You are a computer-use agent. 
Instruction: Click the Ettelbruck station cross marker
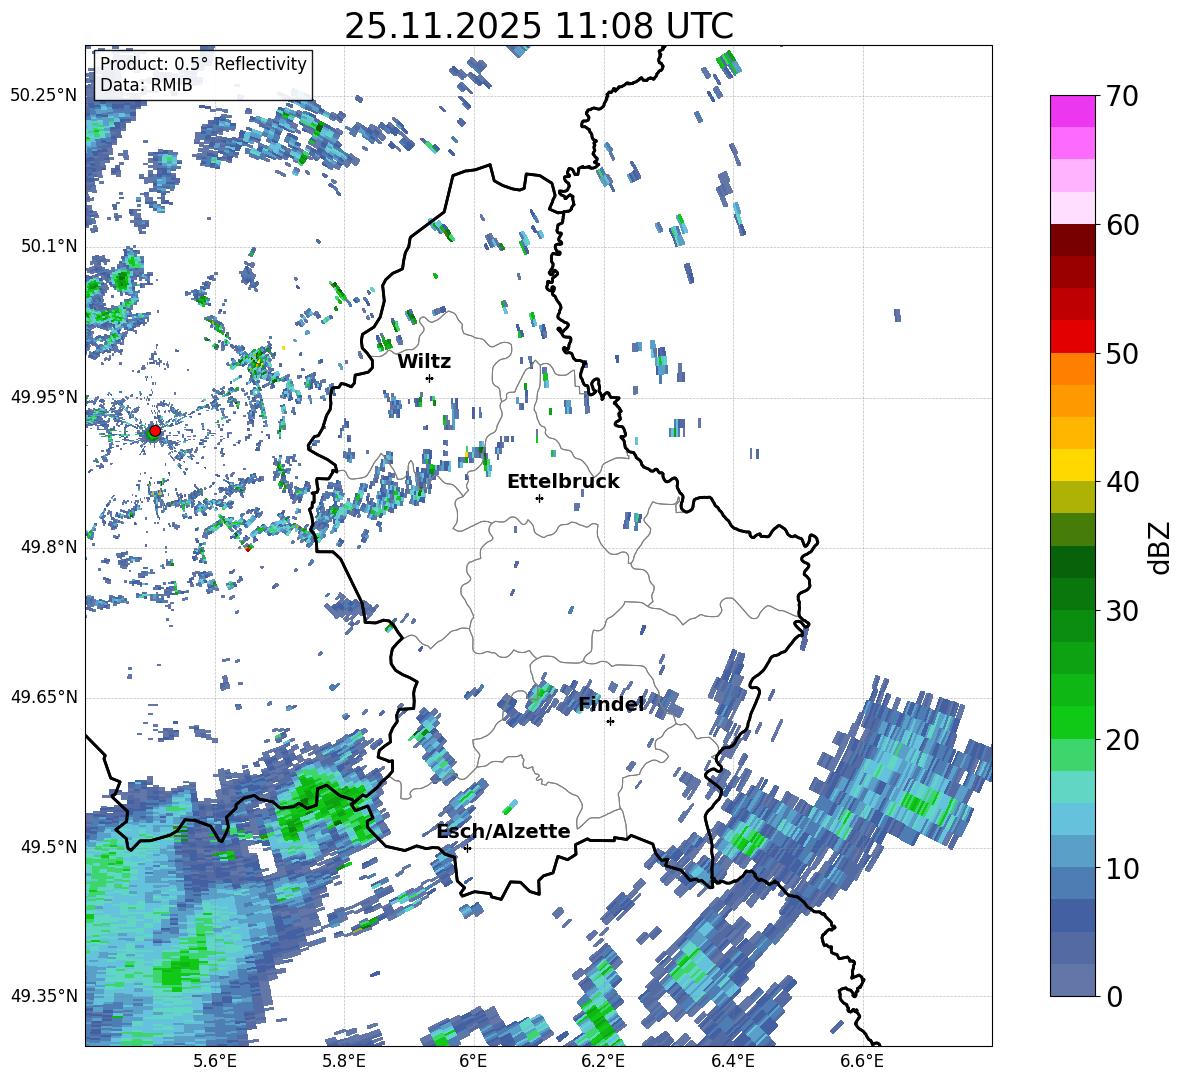(539, 498)
